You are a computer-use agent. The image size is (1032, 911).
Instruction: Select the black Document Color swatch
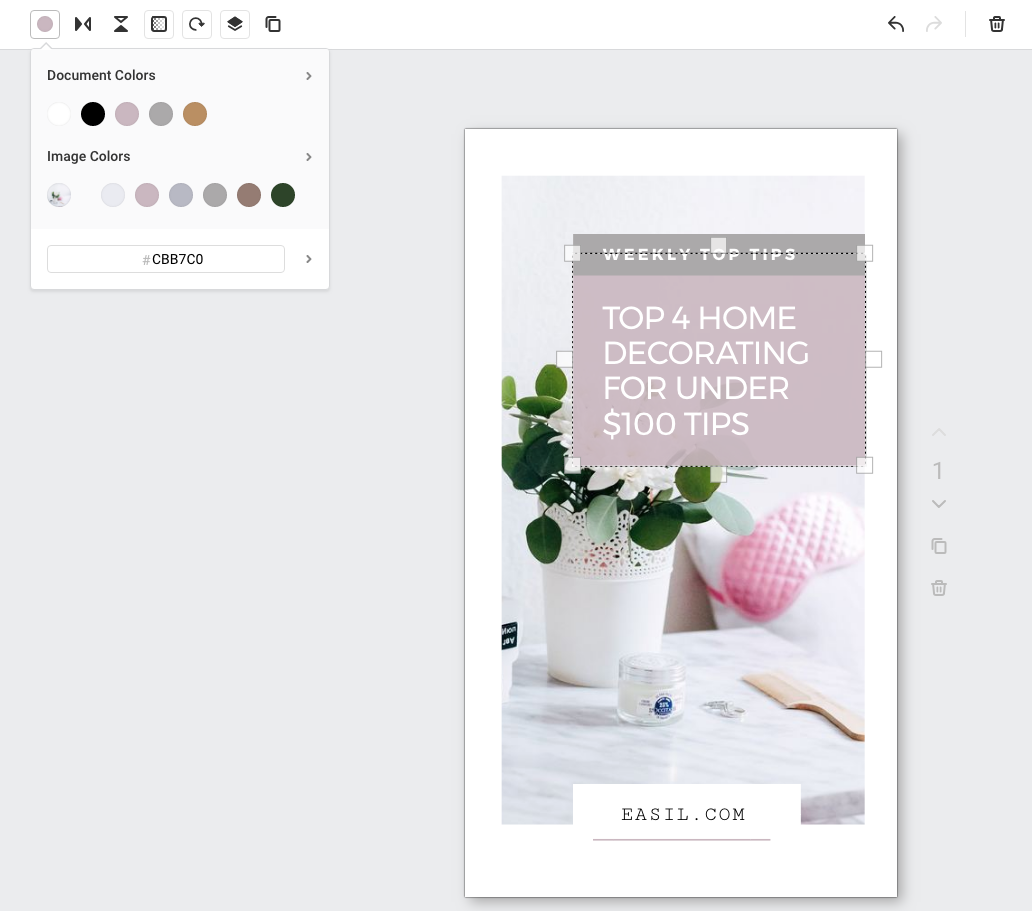pos(93,114)
